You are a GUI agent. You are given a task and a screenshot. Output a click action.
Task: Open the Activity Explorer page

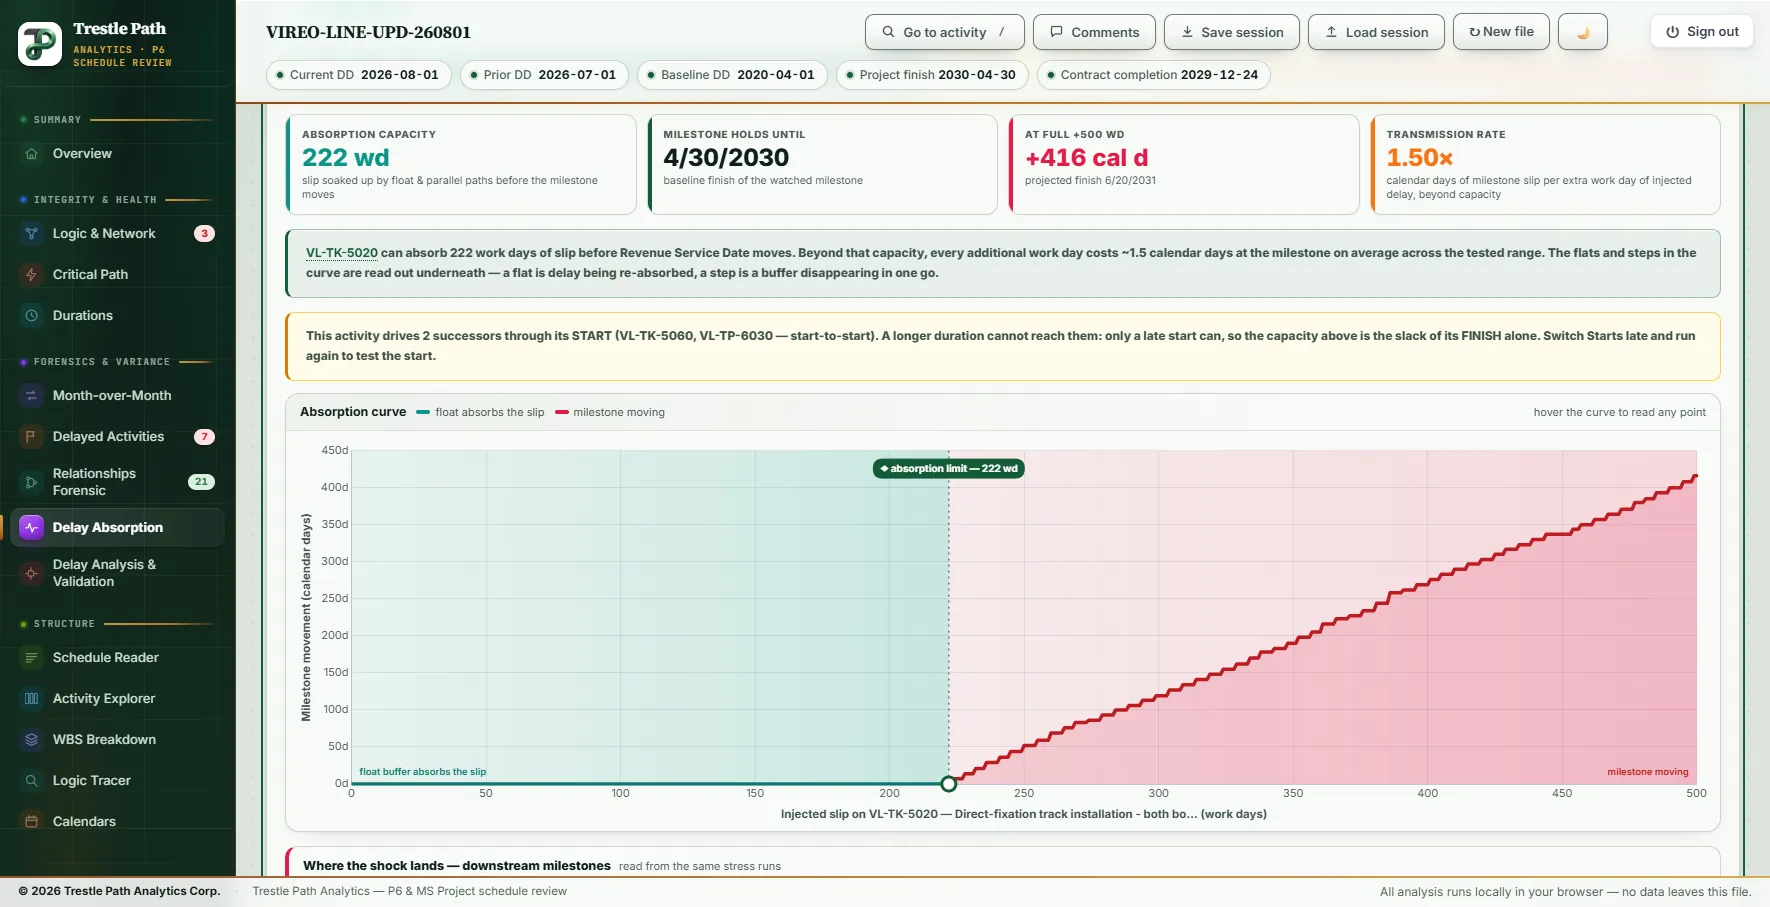pos(118,699)
